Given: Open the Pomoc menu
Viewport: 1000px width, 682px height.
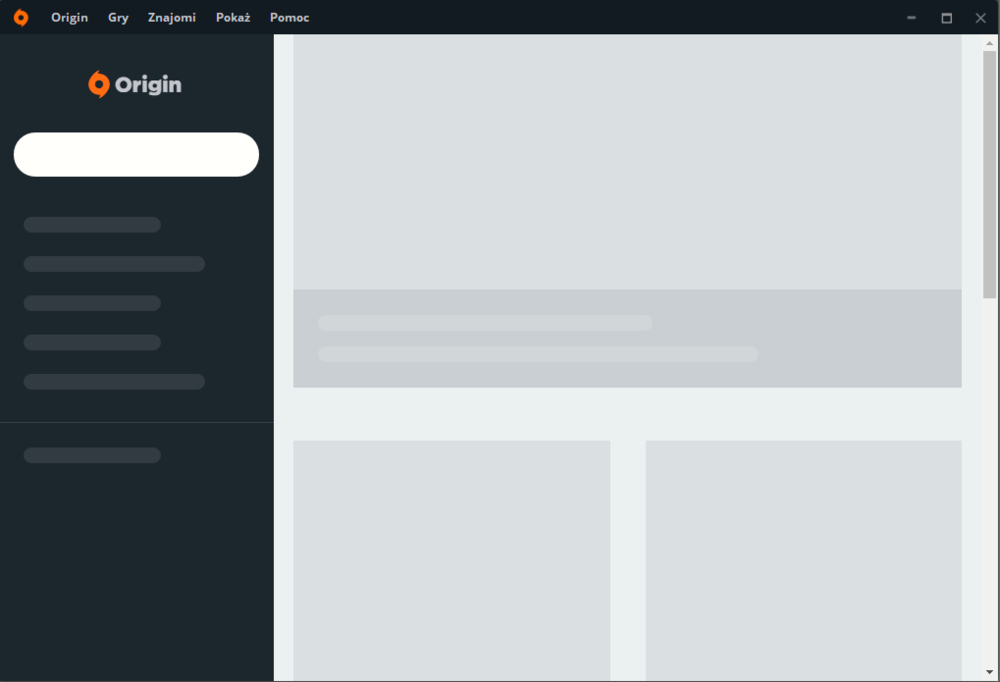Looking at the screenshot, I should pos(290,18).
